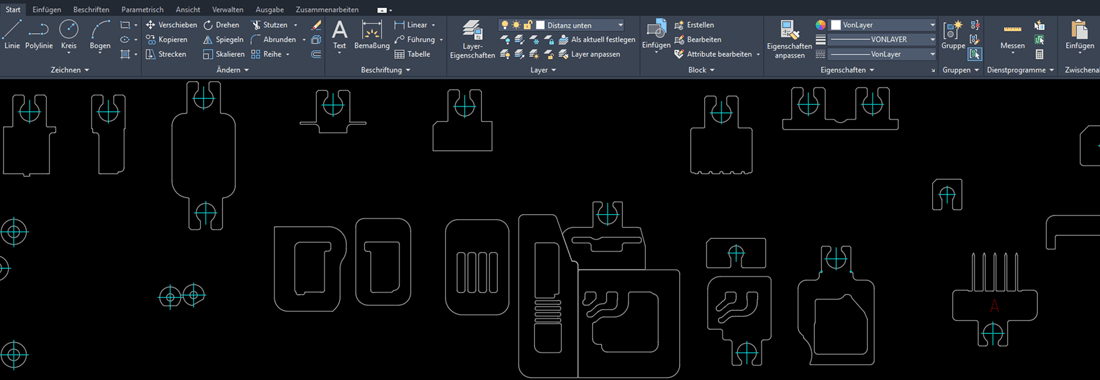The width and height of the screenshot is (1100, 380).
Task: Click Erstellen in Block panel
Action: tap(694, 25)
